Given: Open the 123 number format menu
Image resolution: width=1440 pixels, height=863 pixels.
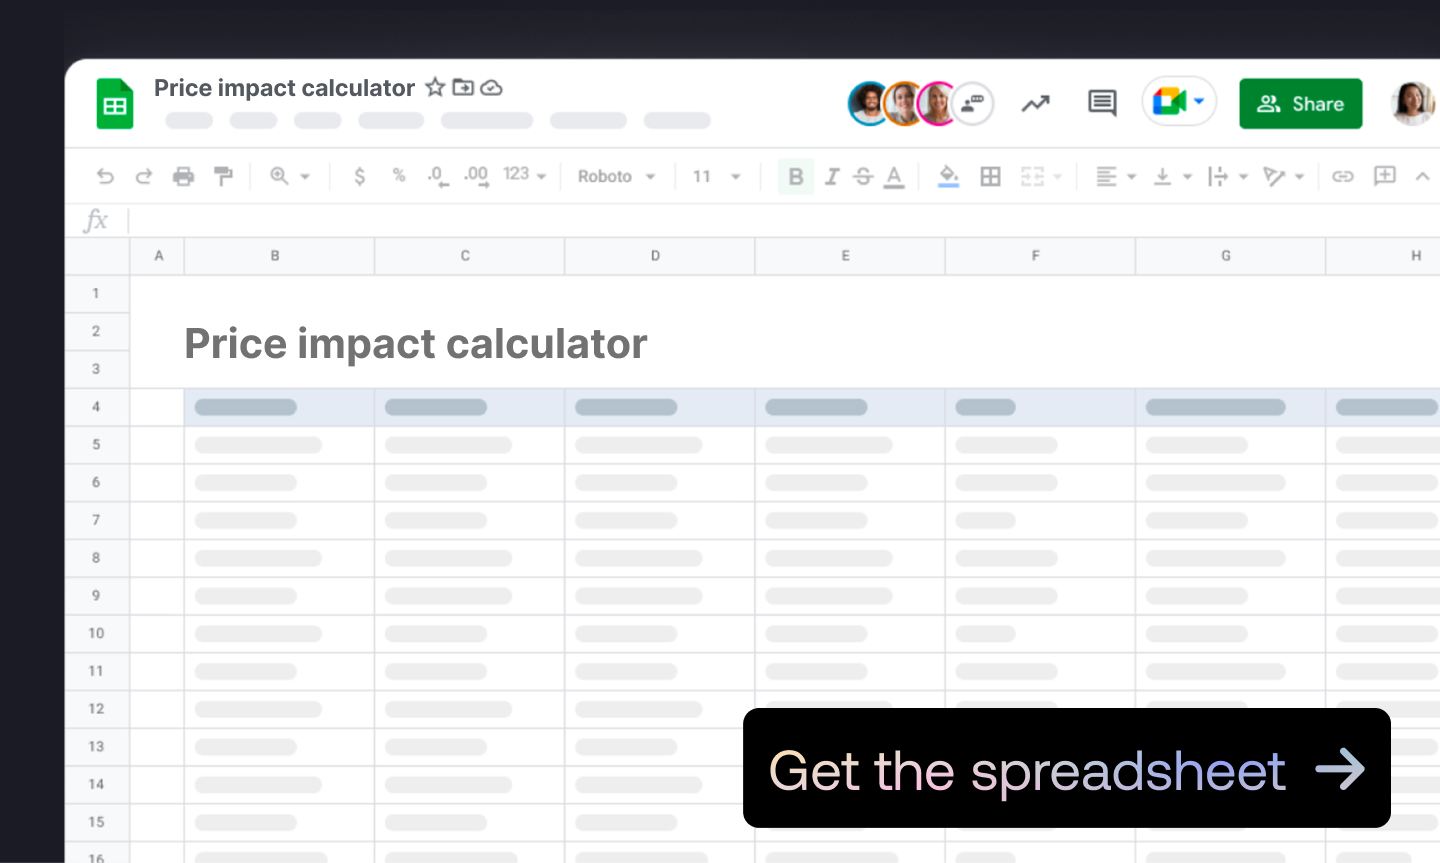Looking at the screenshot, I should click(525, 175).
